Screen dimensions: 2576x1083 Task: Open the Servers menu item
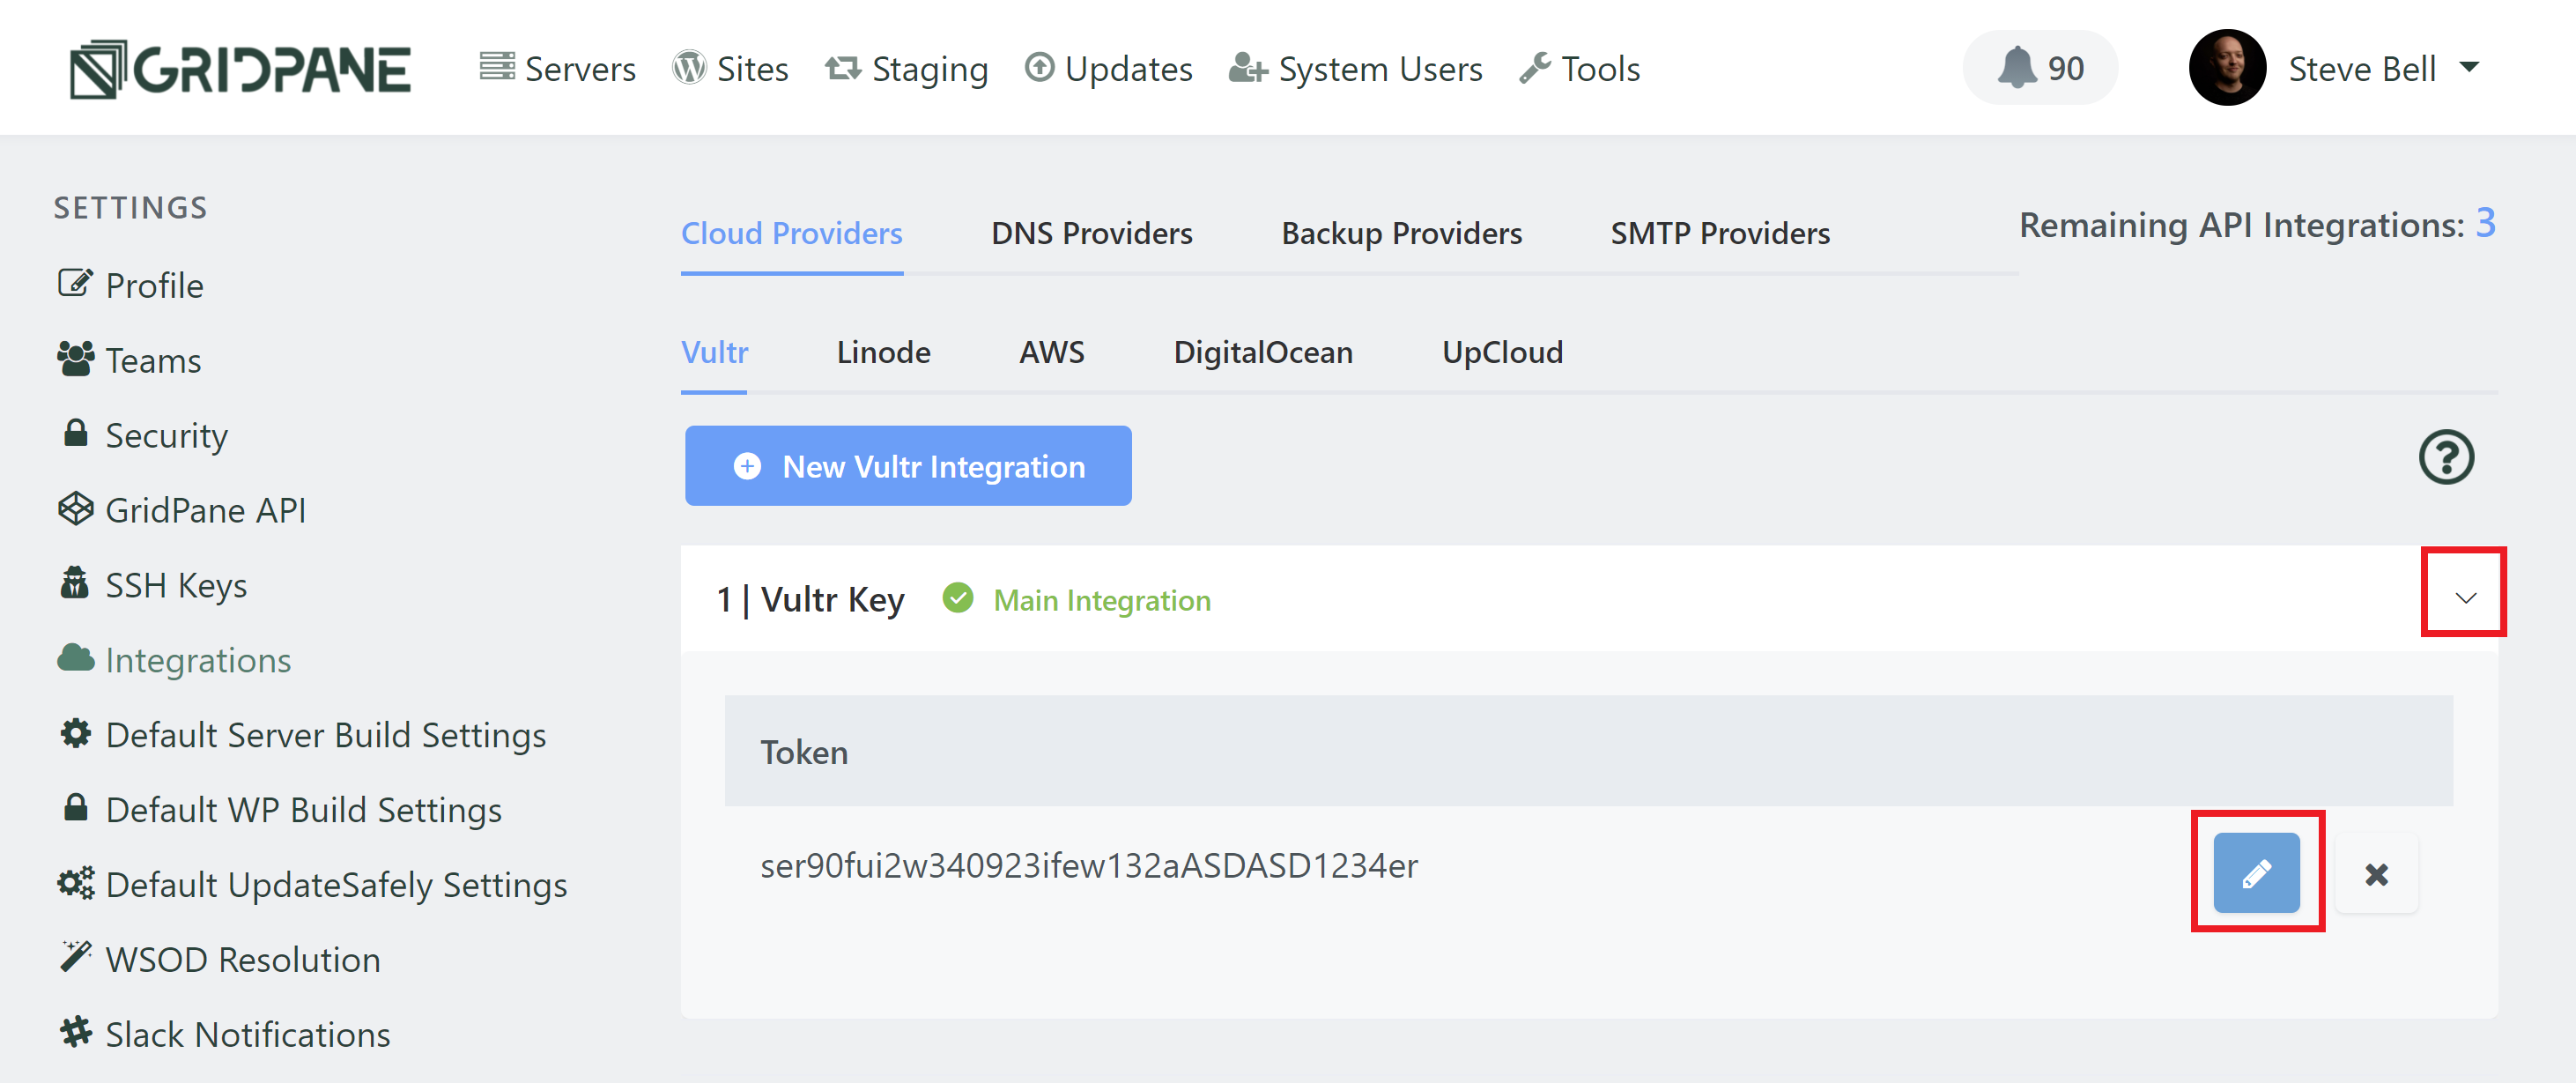(557, 69)
